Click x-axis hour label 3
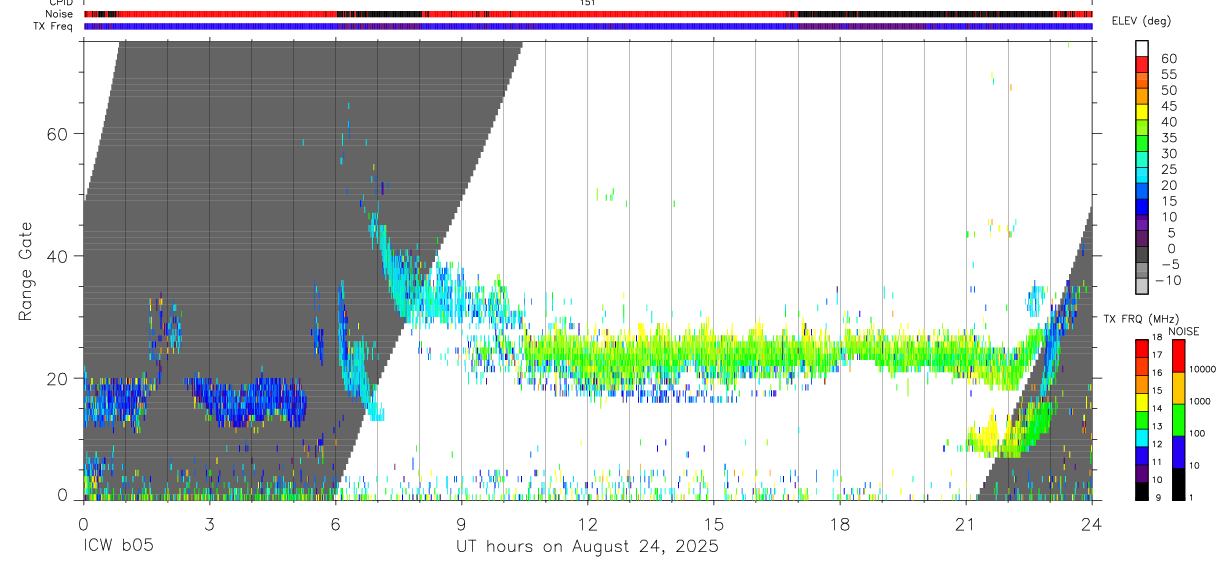The height and width of the screenshot is (567, 1228). tap(210, 524)
